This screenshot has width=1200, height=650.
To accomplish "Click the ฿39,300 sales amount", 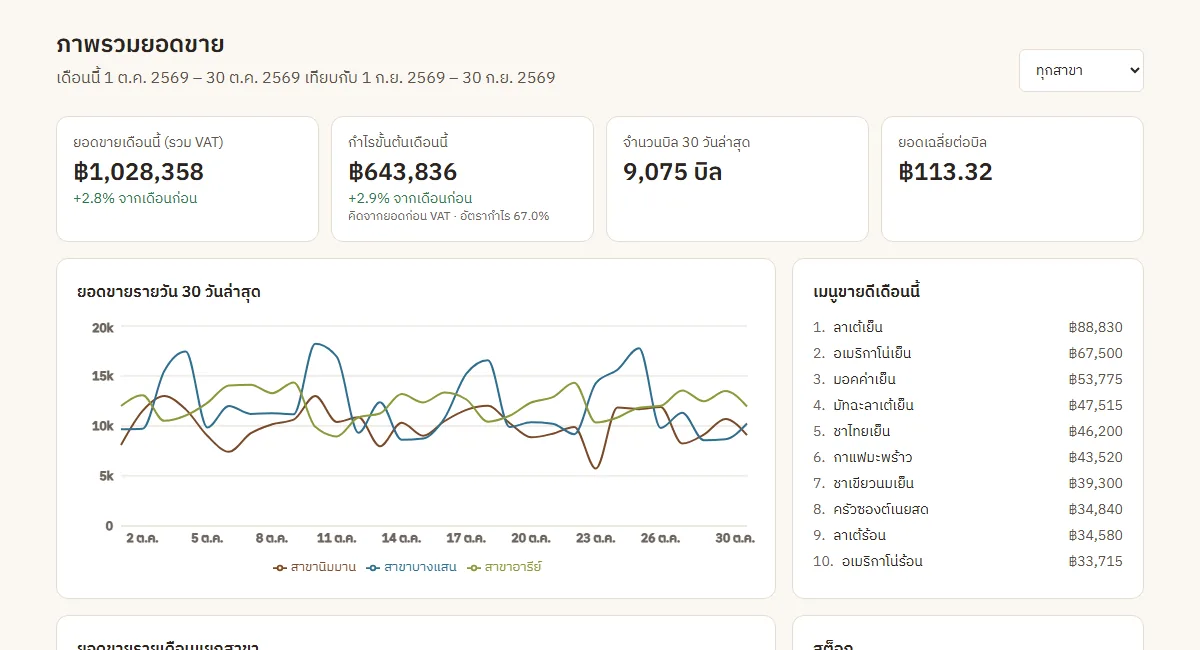I will tap(1095, 483).
